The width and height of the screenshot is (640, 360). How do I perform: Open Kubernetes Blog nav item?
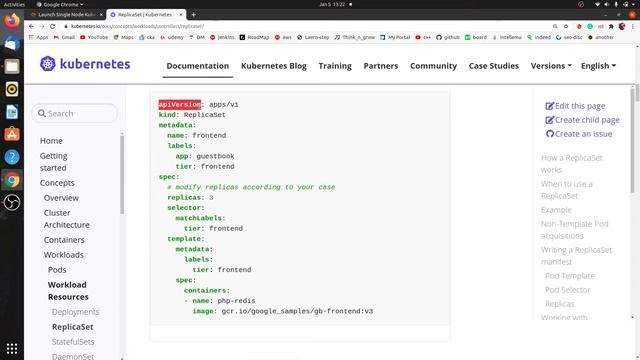click(273, 66)
